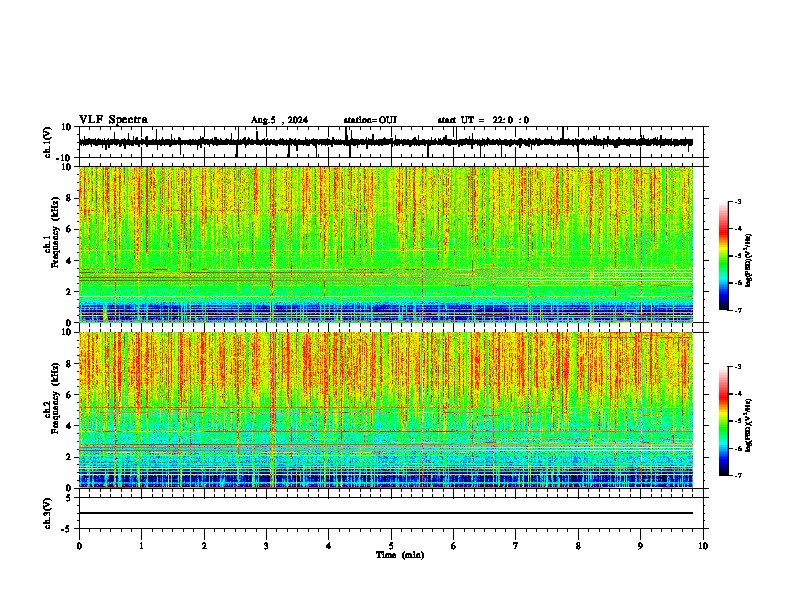792x612 pixels.
Task: Click the time axis tick label "3"
Action: click(x=266, y=546)
